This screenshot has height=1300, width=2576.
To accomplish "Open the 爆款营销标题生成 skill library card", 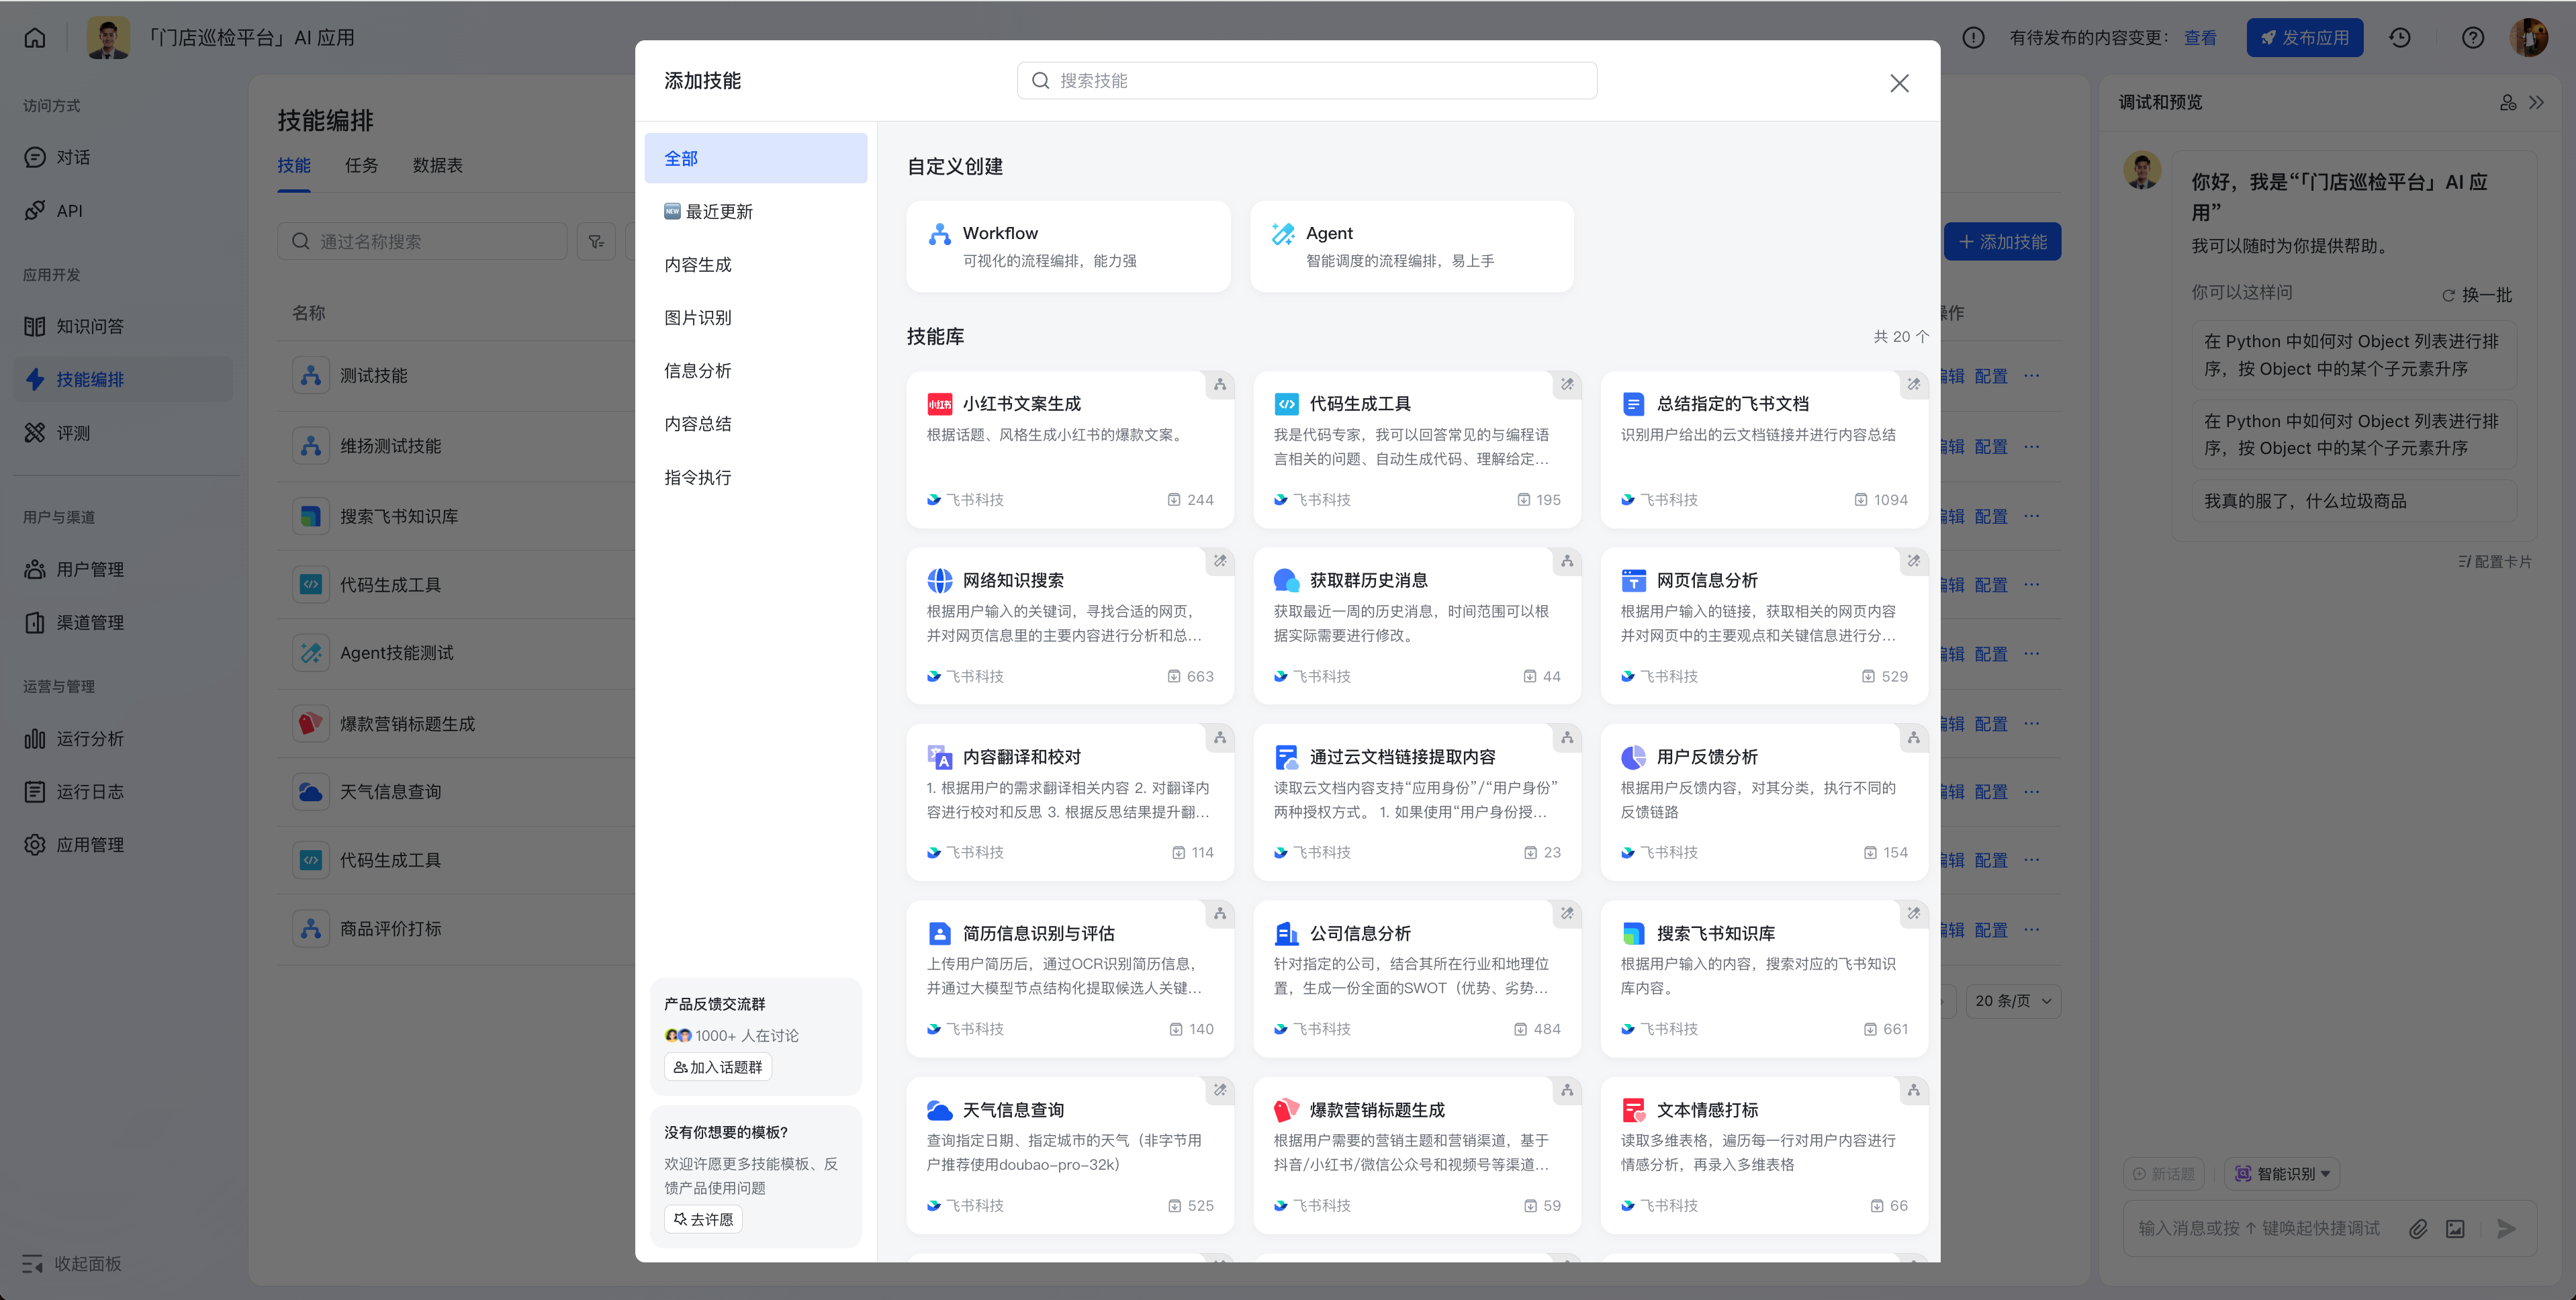I will pyautogui.click(x=1417, y=1156).
